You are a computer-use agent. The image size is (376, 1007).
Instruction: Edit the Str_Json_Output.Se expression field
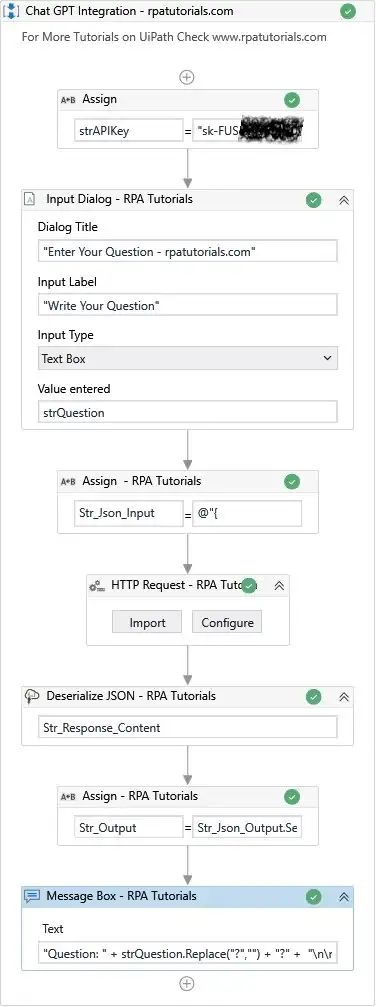coord(247,828)
